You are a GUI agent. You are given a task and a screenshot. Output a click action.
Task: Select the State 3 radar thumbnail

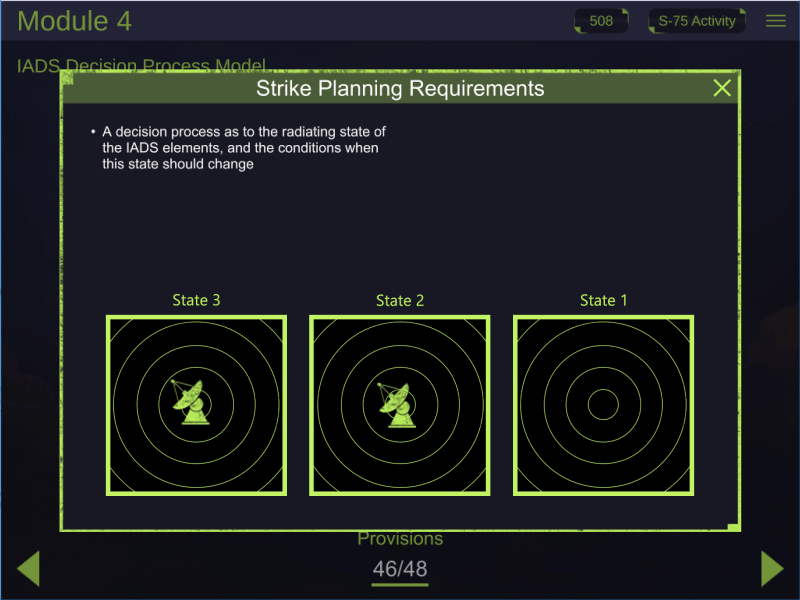(196, 405)
